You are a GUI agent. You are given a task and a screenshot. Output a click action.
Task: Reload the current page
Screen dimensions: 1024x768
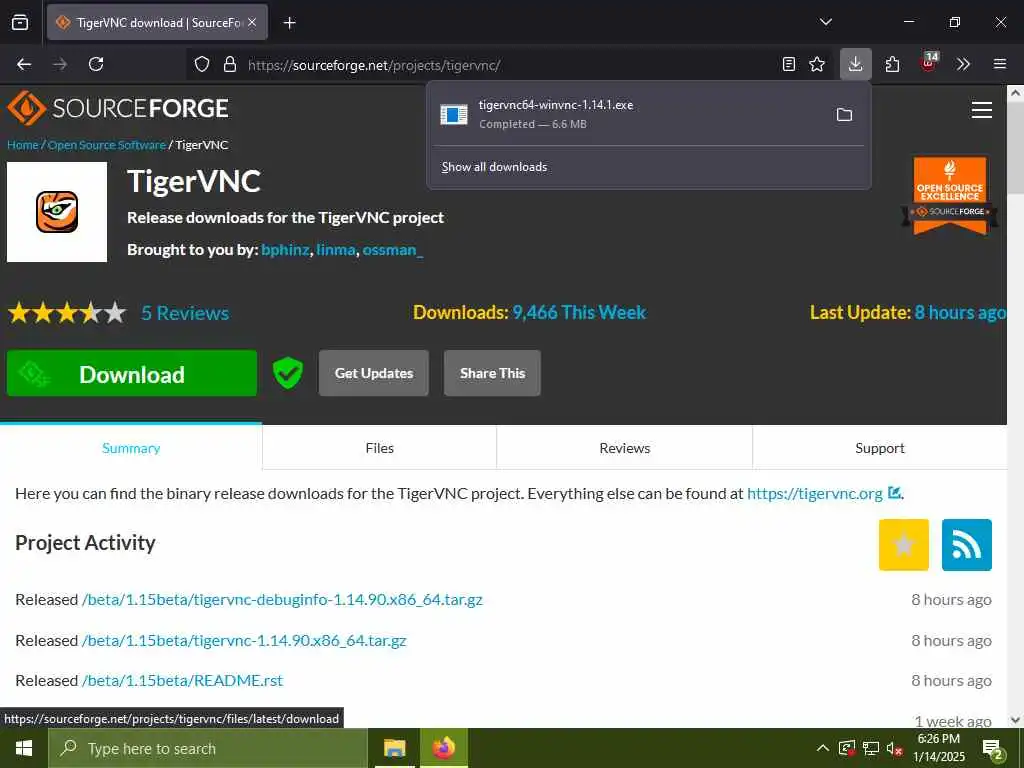click(96, 64)
